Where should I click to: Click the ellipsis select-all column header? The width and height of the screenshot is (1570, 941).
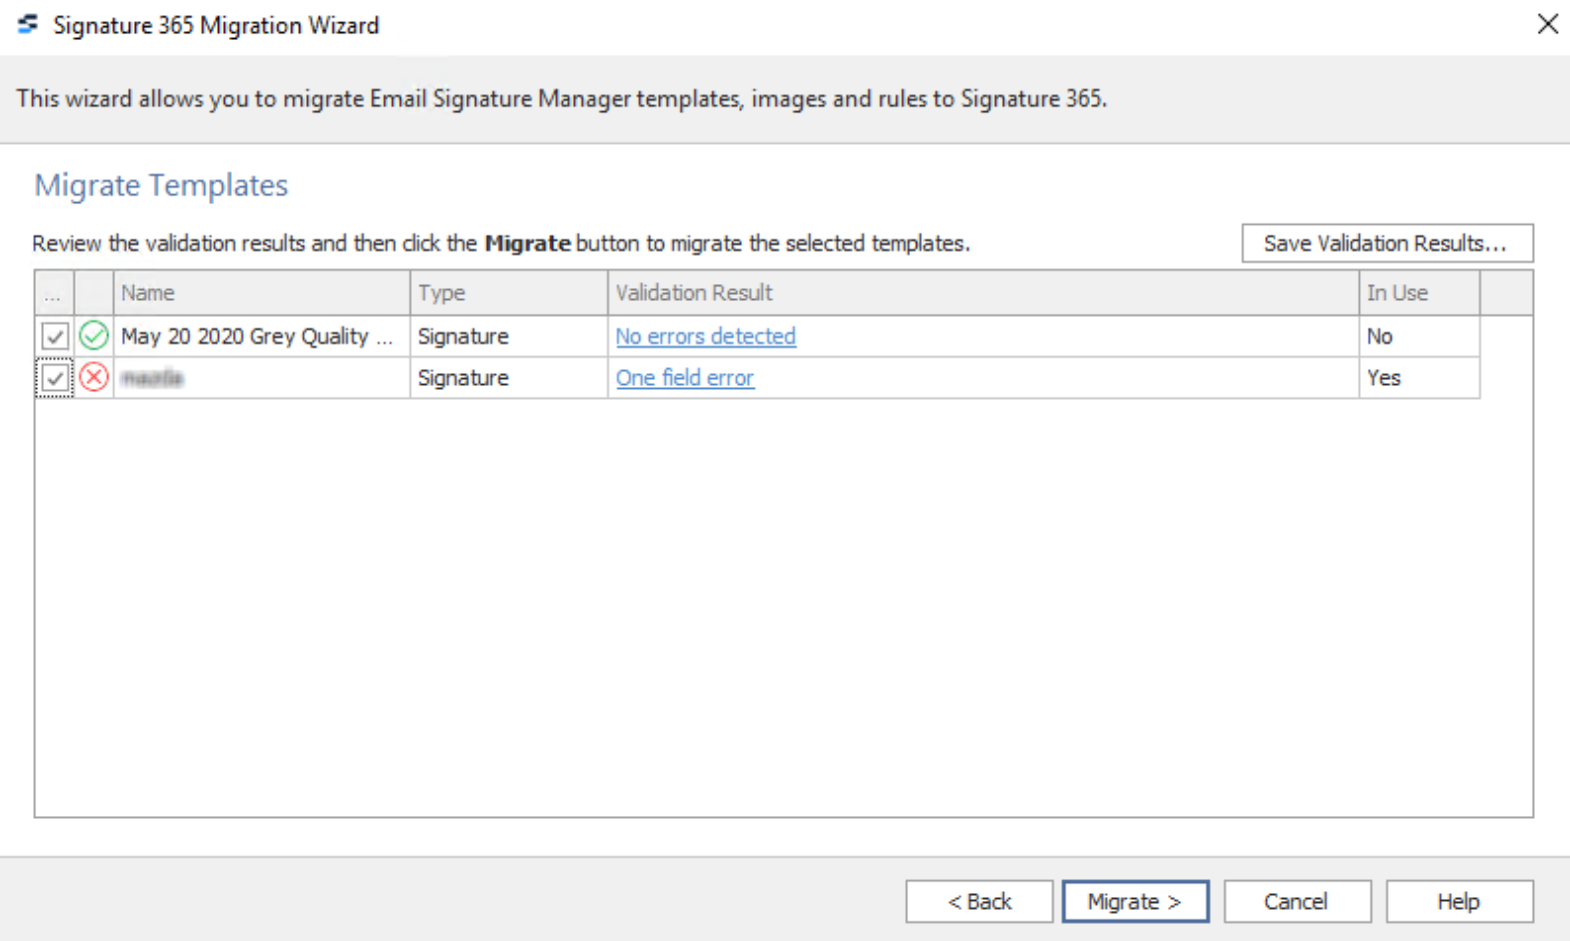click(x=54, y=293)
